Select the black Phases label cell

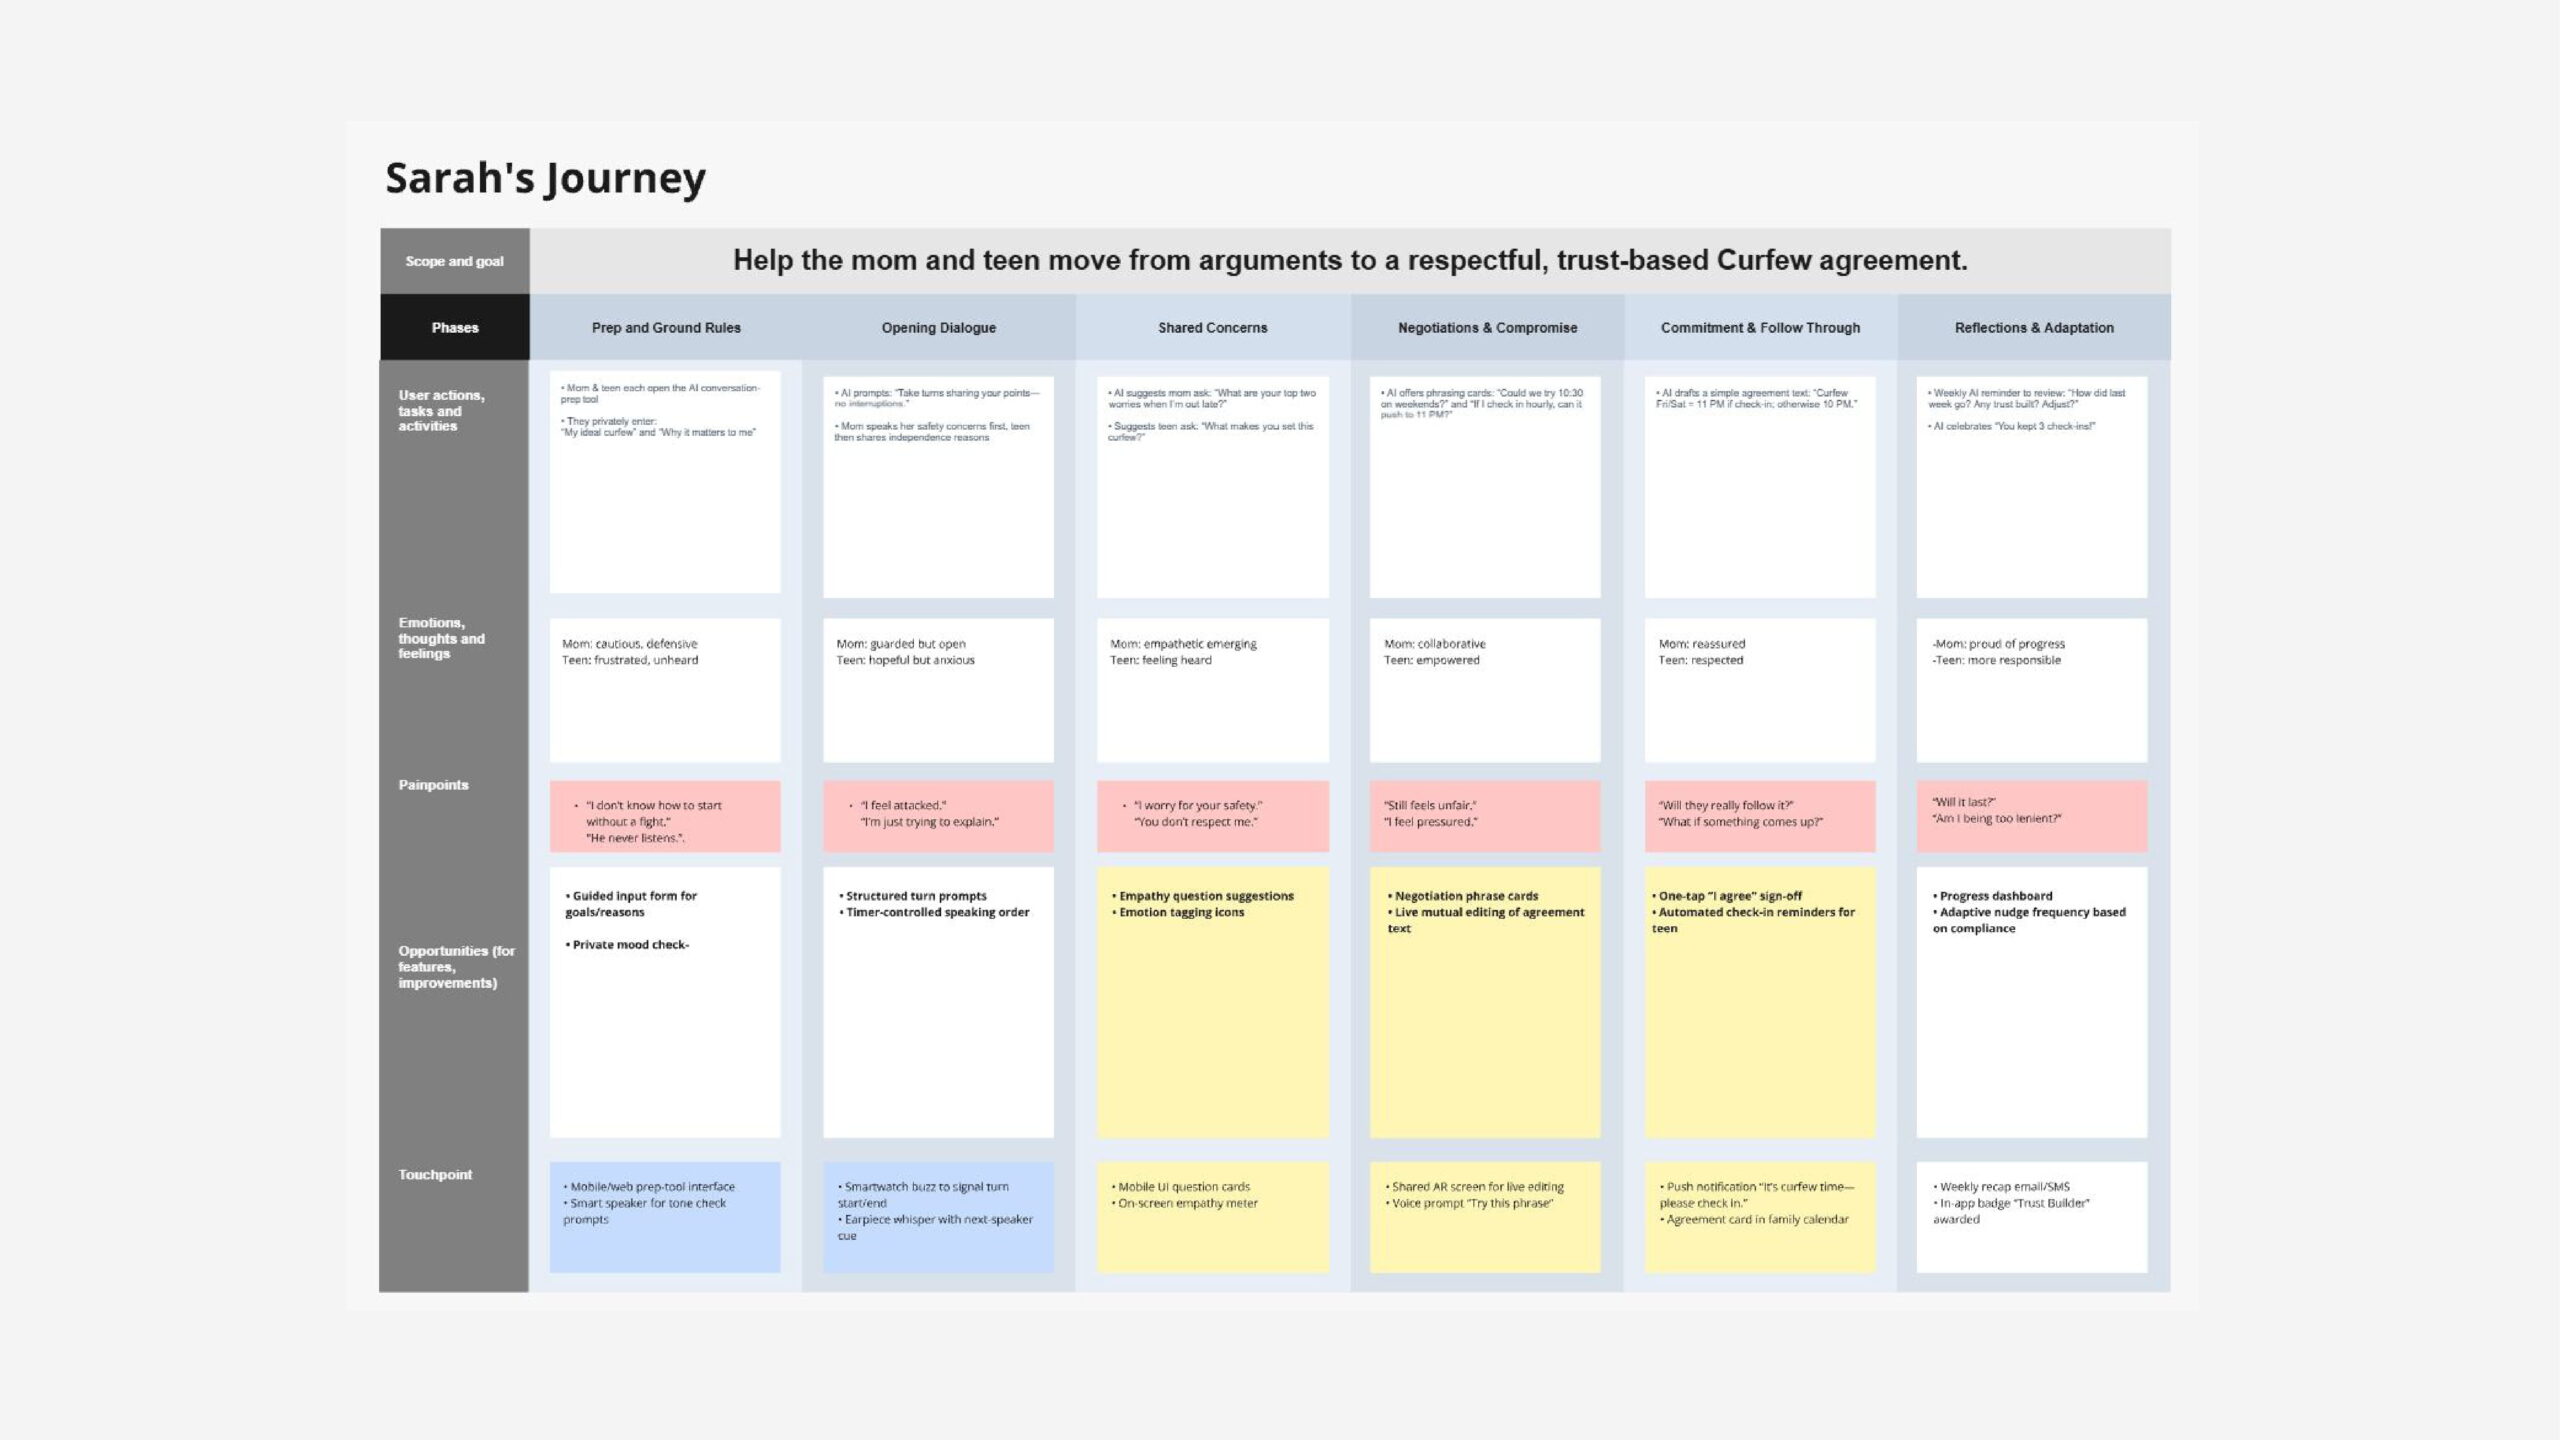click(x=454, y=327)
